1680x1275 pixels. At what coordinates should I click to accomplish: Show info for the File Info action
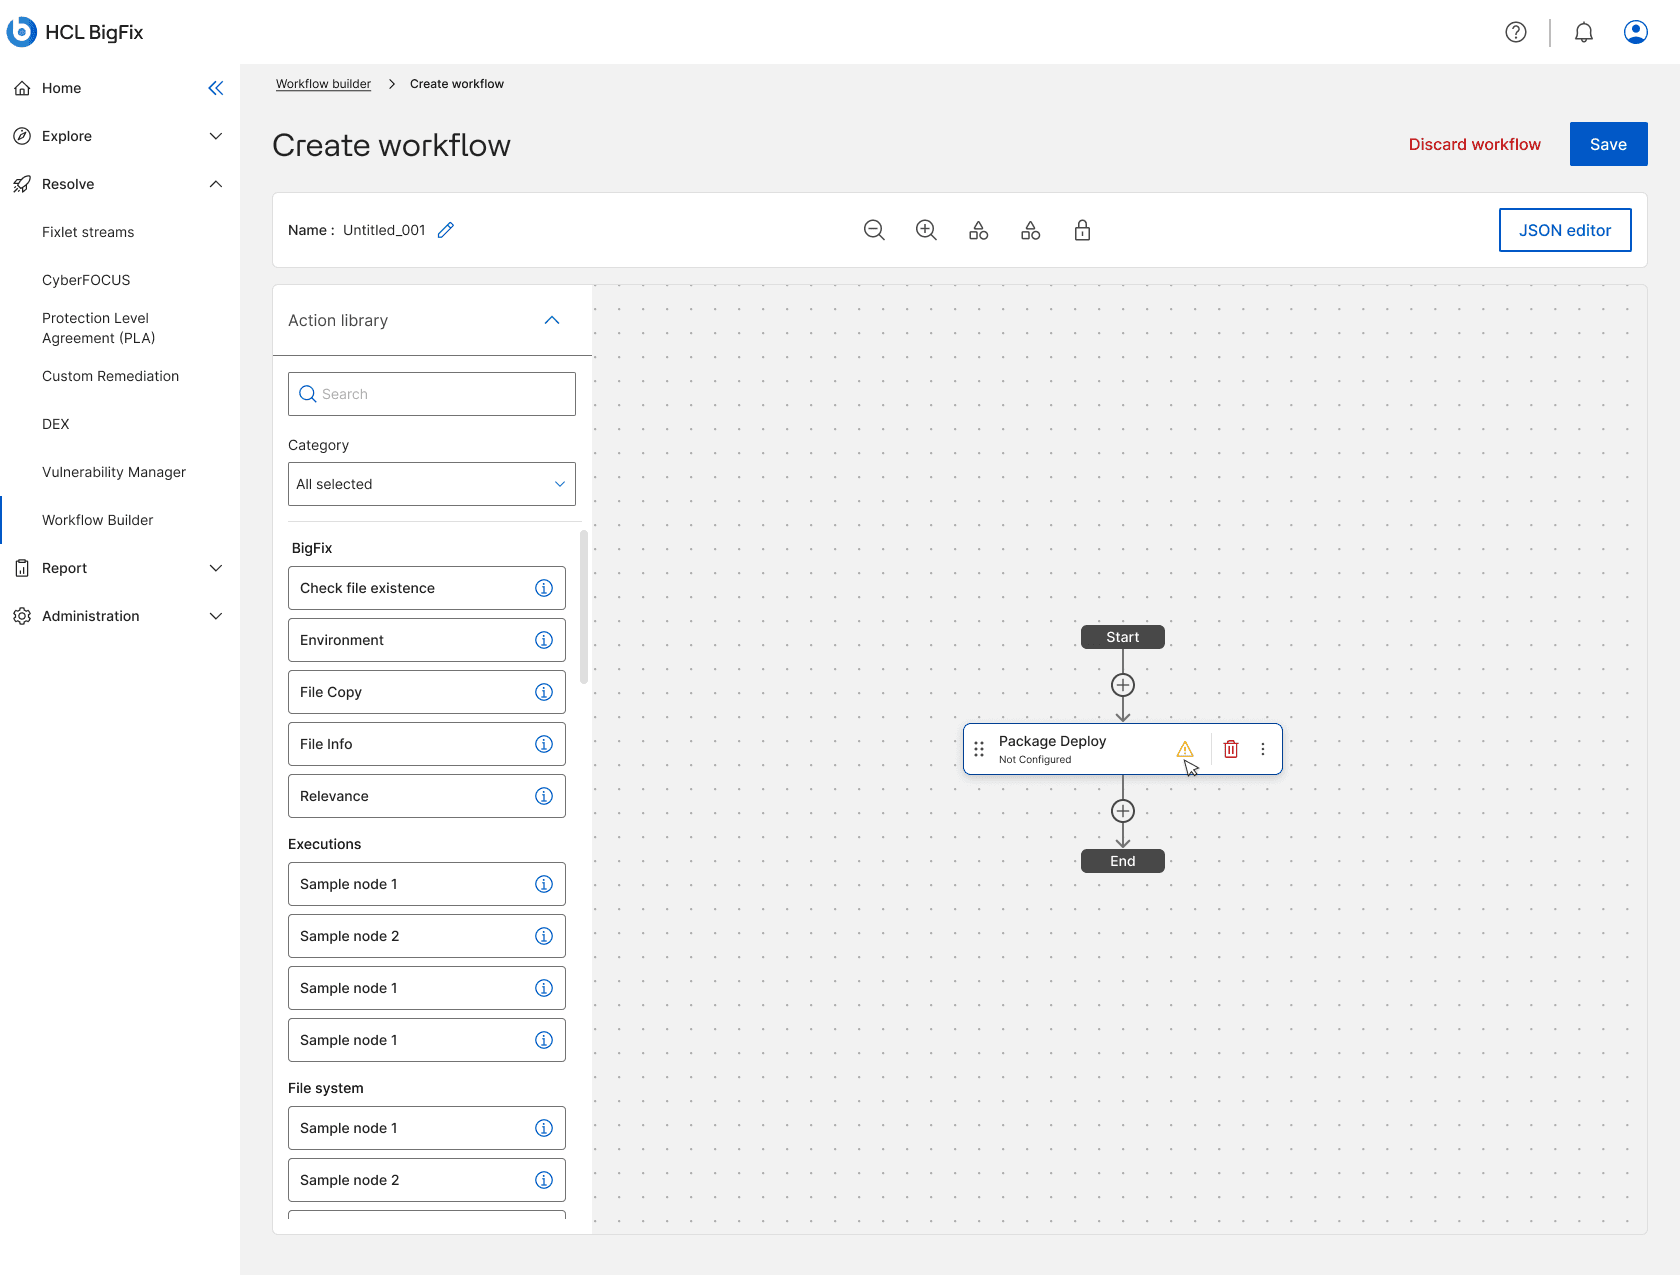544,744
